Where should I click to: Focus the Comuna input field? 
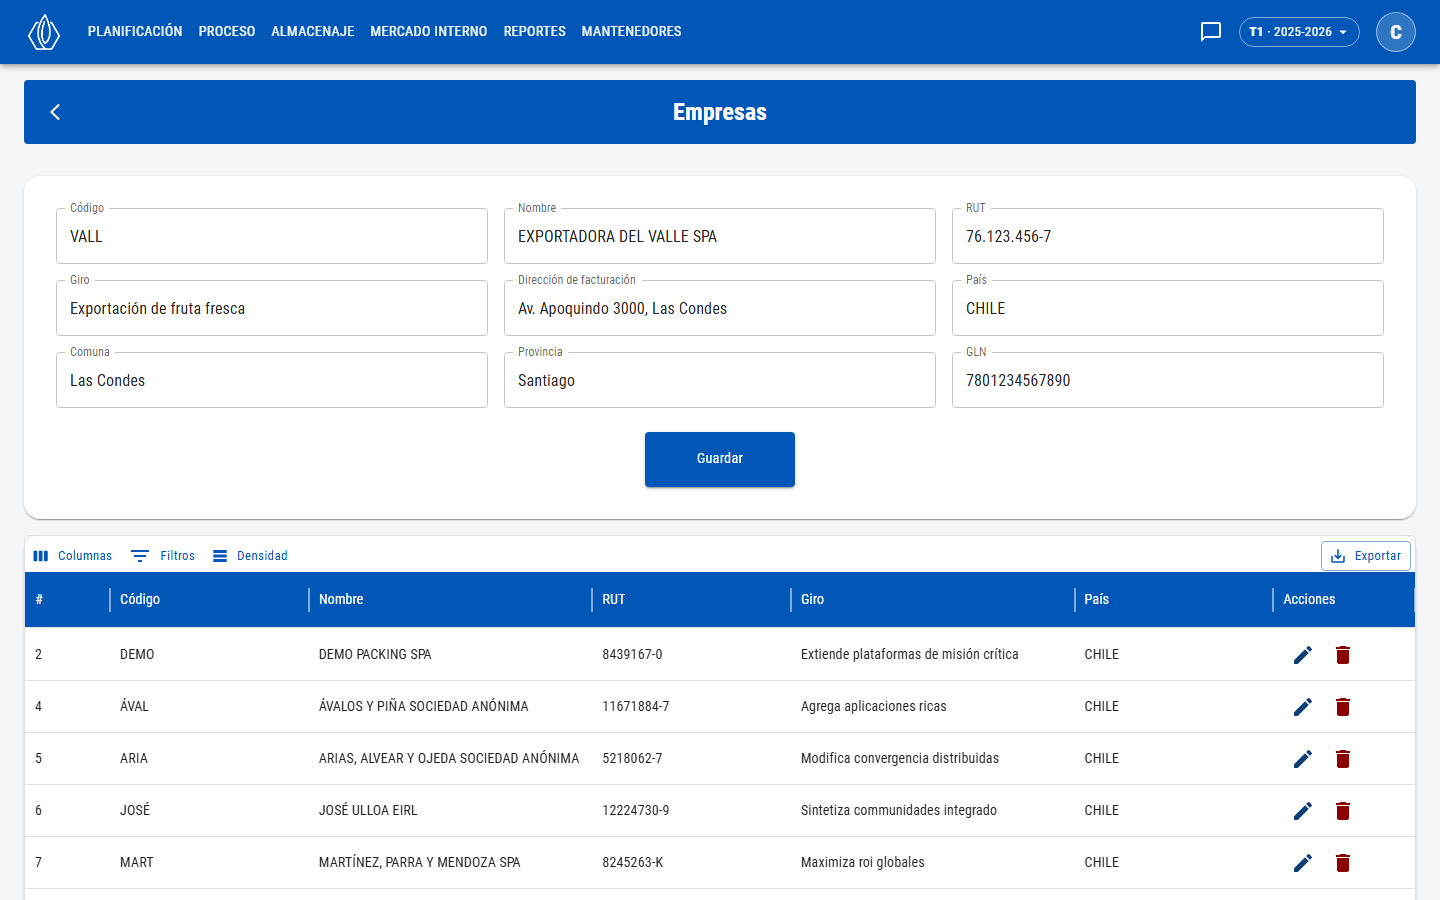272,380
